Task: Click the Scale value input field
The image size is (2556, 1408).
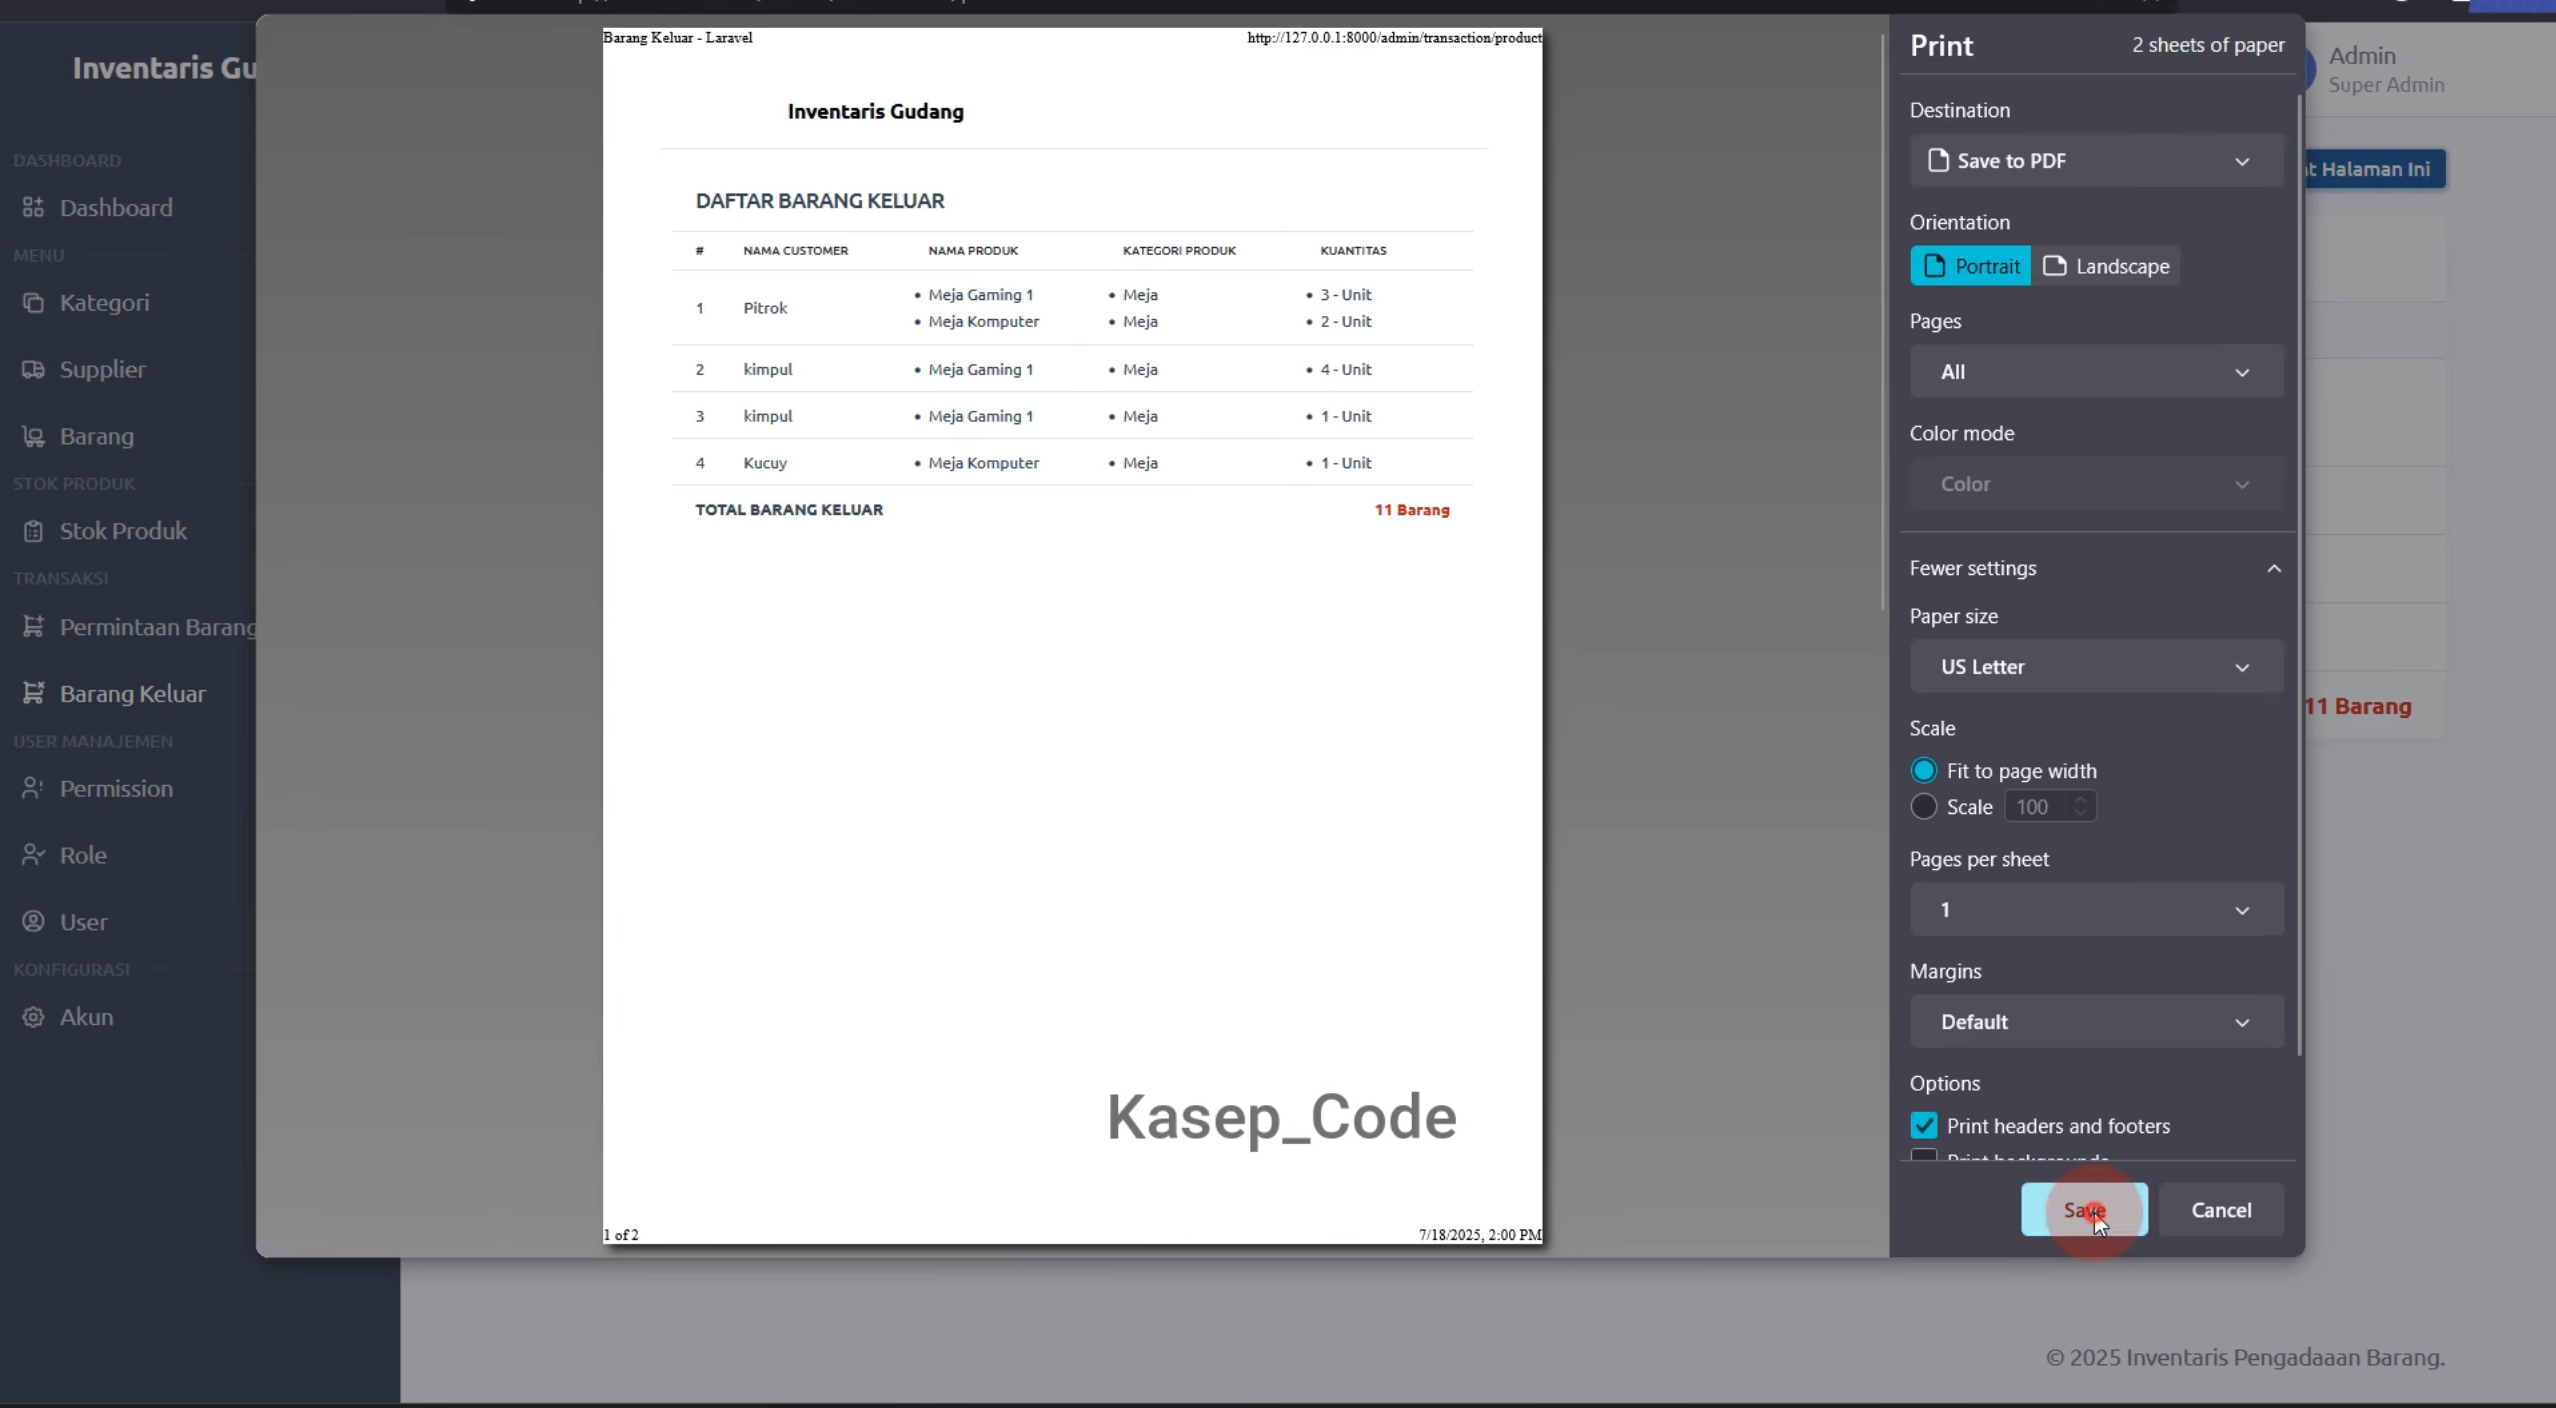Action: click(x=2050, y=807)
